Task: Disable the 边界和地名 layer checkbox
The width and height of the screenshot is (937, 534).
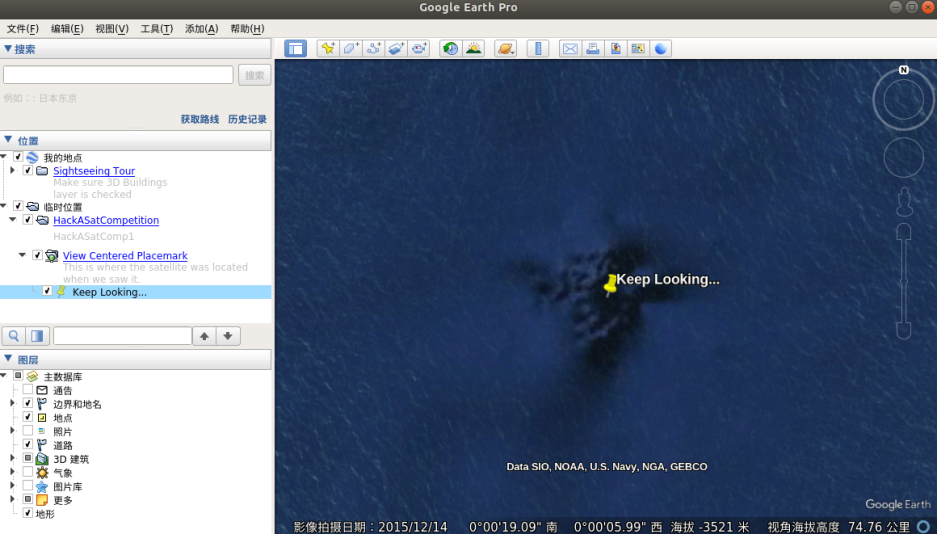Action: [27, 403]
